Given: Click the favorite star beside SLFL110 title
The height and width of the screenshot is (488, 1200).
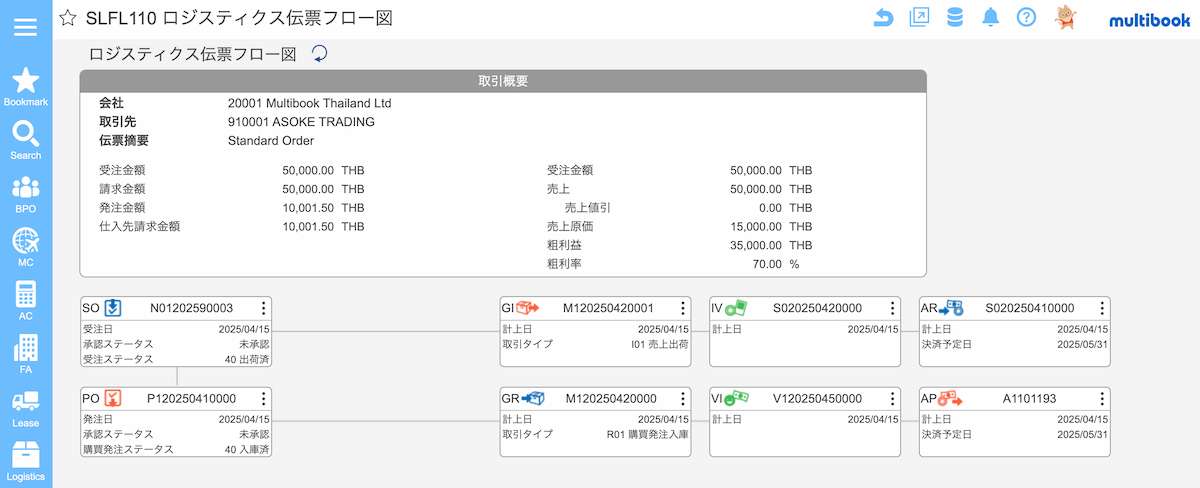Looking at the screenshot, I should coord(68,18).
